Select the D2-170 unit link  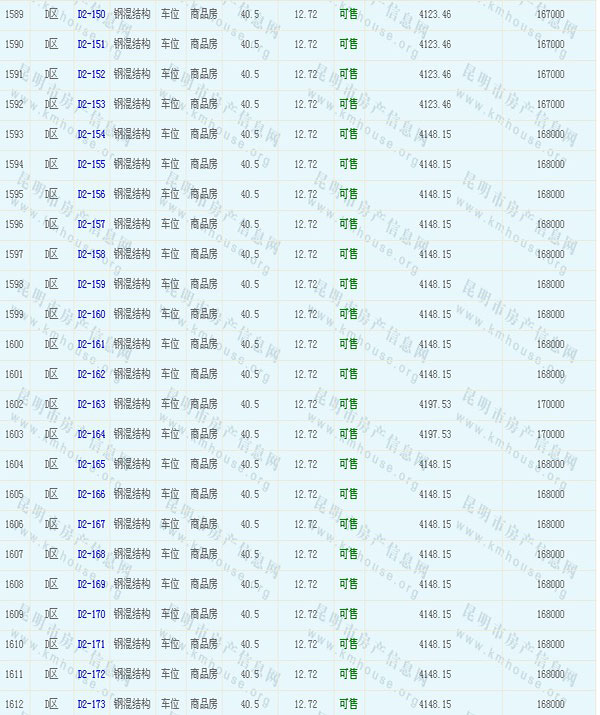click(x=91, y=615)
